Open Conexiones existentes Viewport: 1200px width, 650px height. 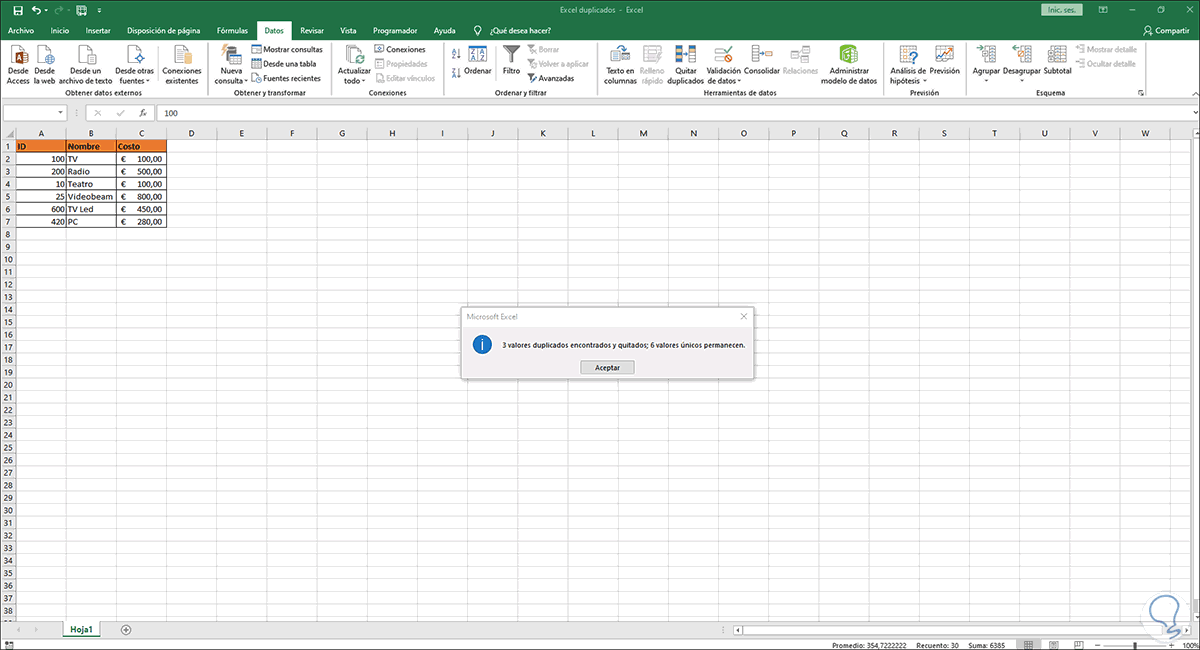[x=182, y=65]
